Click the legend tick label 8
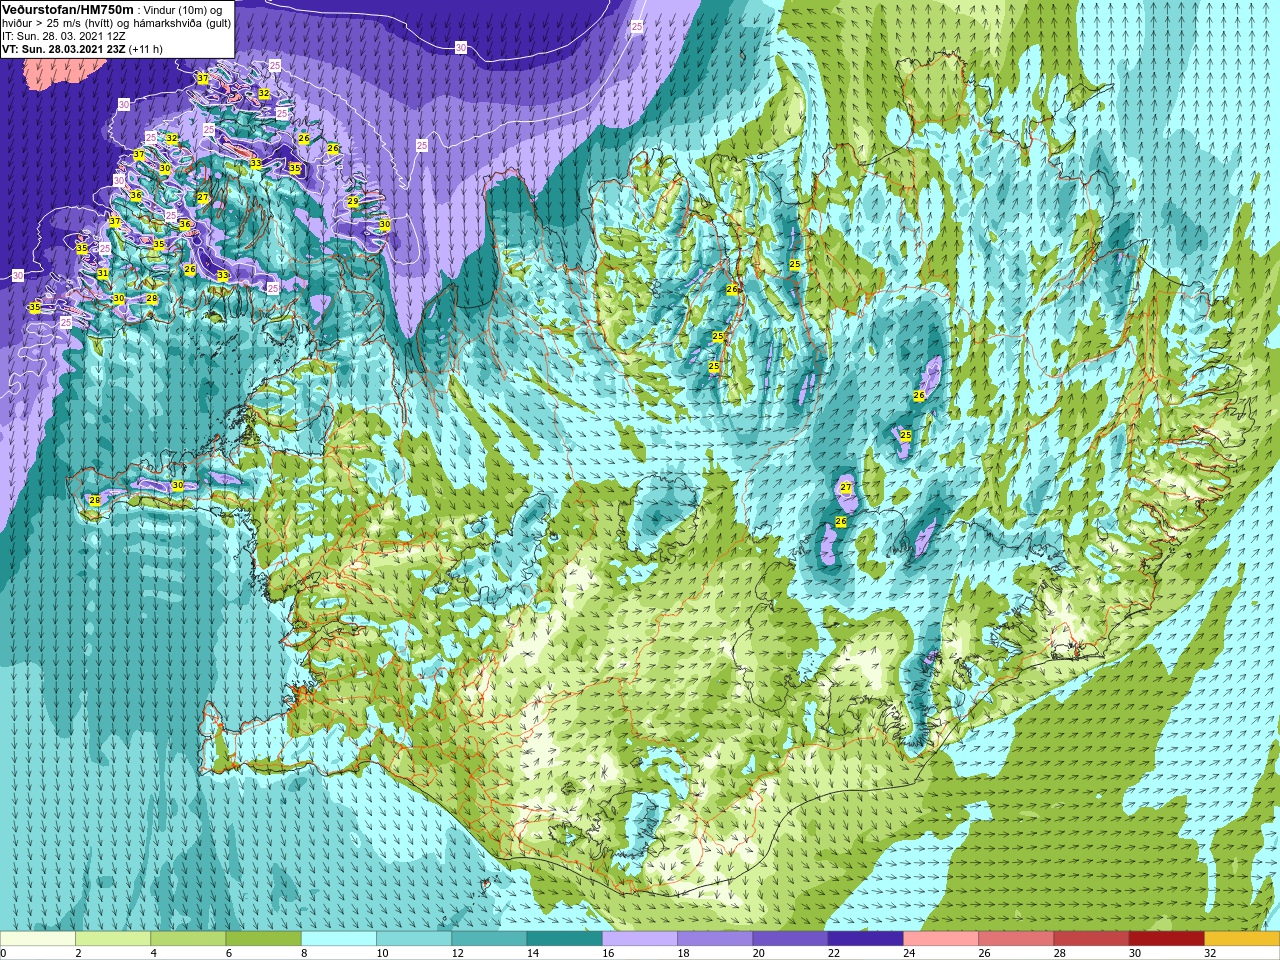This screenshot has height=960, width=1280. click(305, 953)
